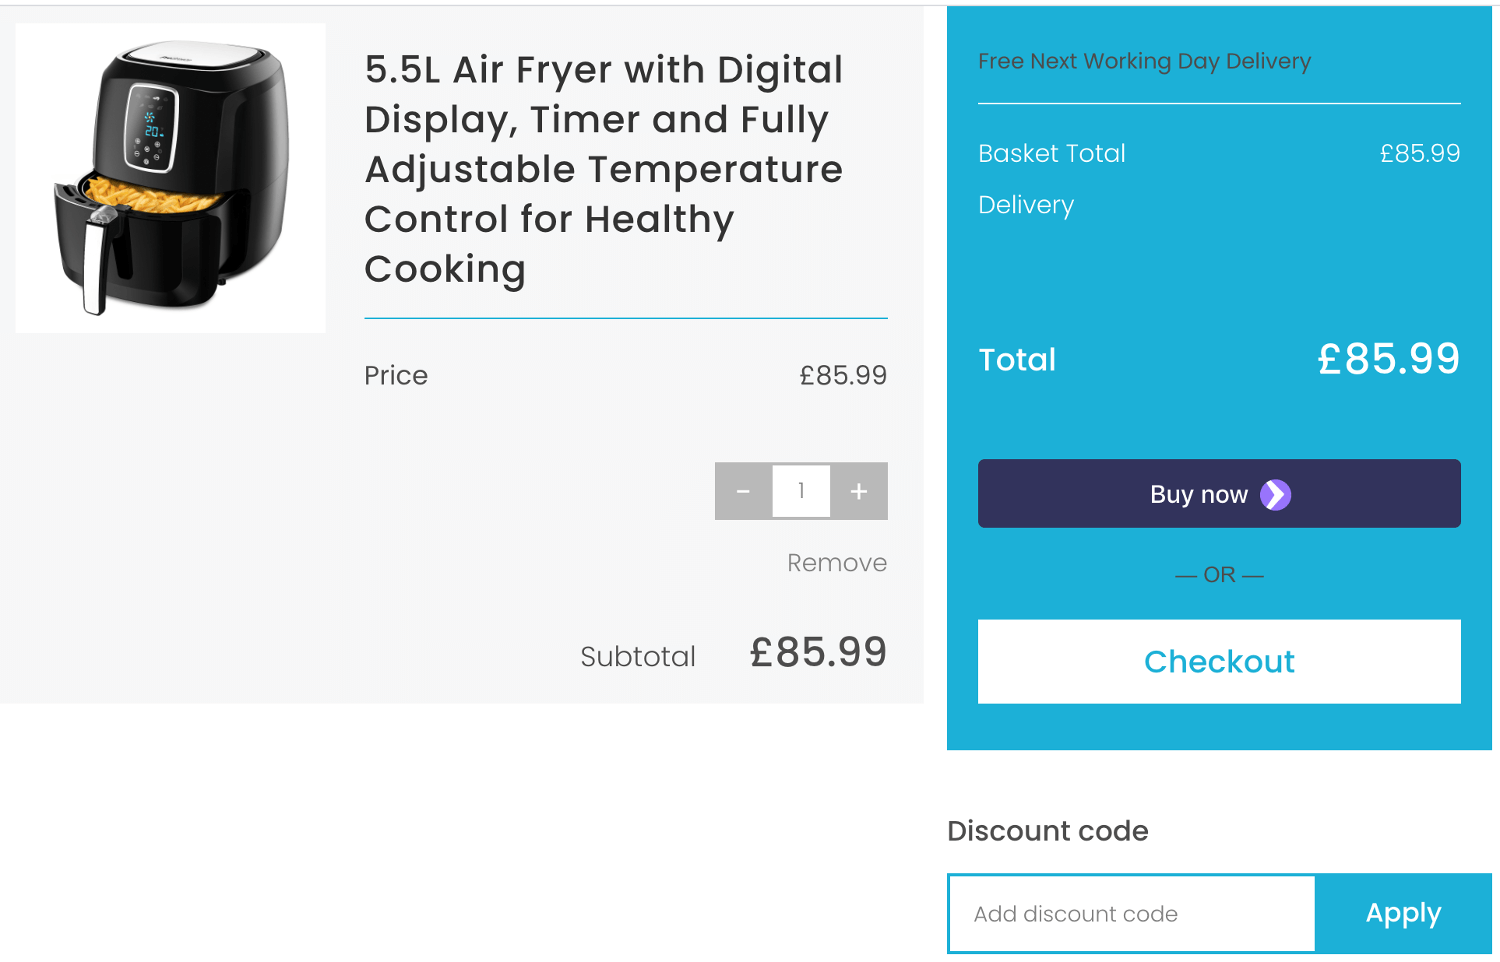Open the 5.5L Air Fryer product title
The height and width of the screenshot is (962, 1500).
point(604,169)
